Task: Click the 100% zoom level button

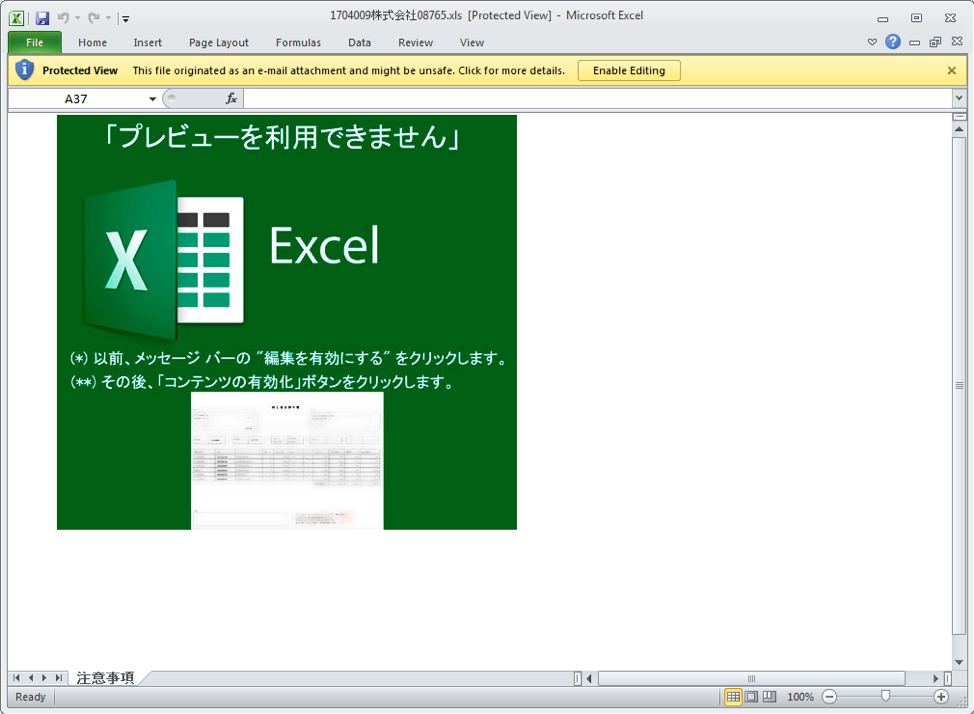Action: click(800, 697)
